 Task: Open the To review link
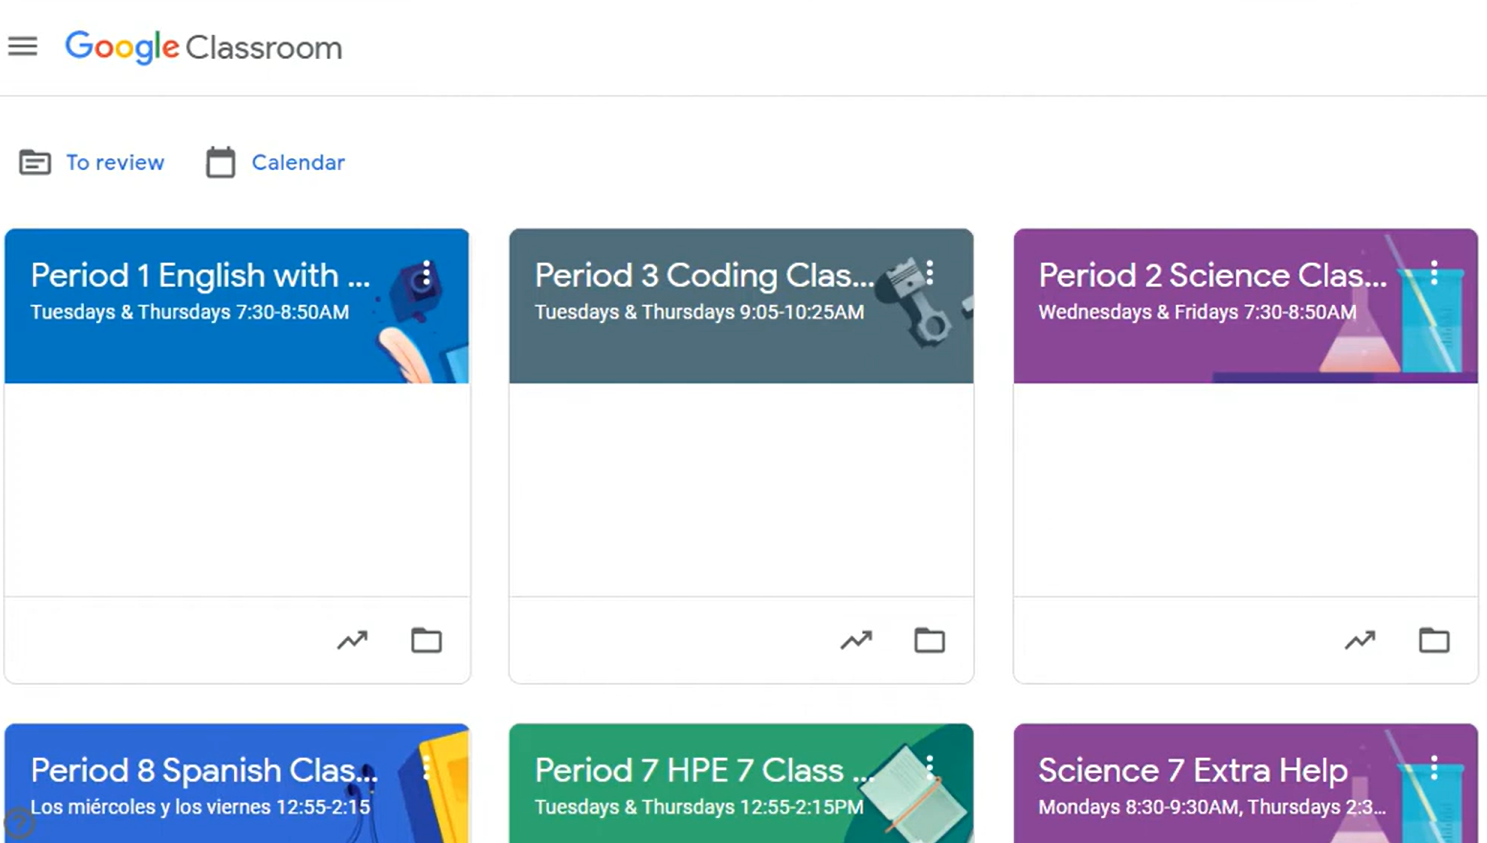(x=115, y=162)
